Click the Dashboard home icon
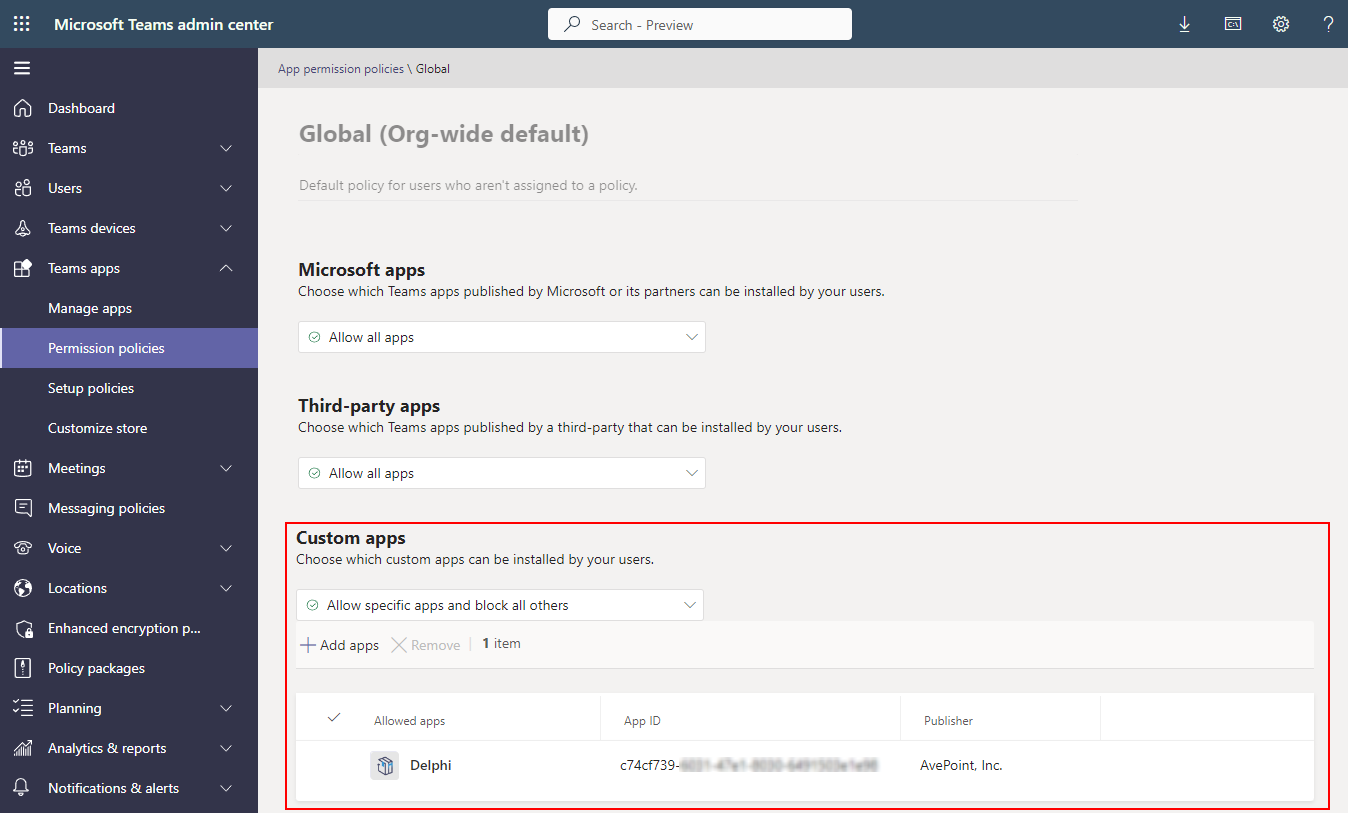This screenshot has height=813, width=1348. pos(23,108)
